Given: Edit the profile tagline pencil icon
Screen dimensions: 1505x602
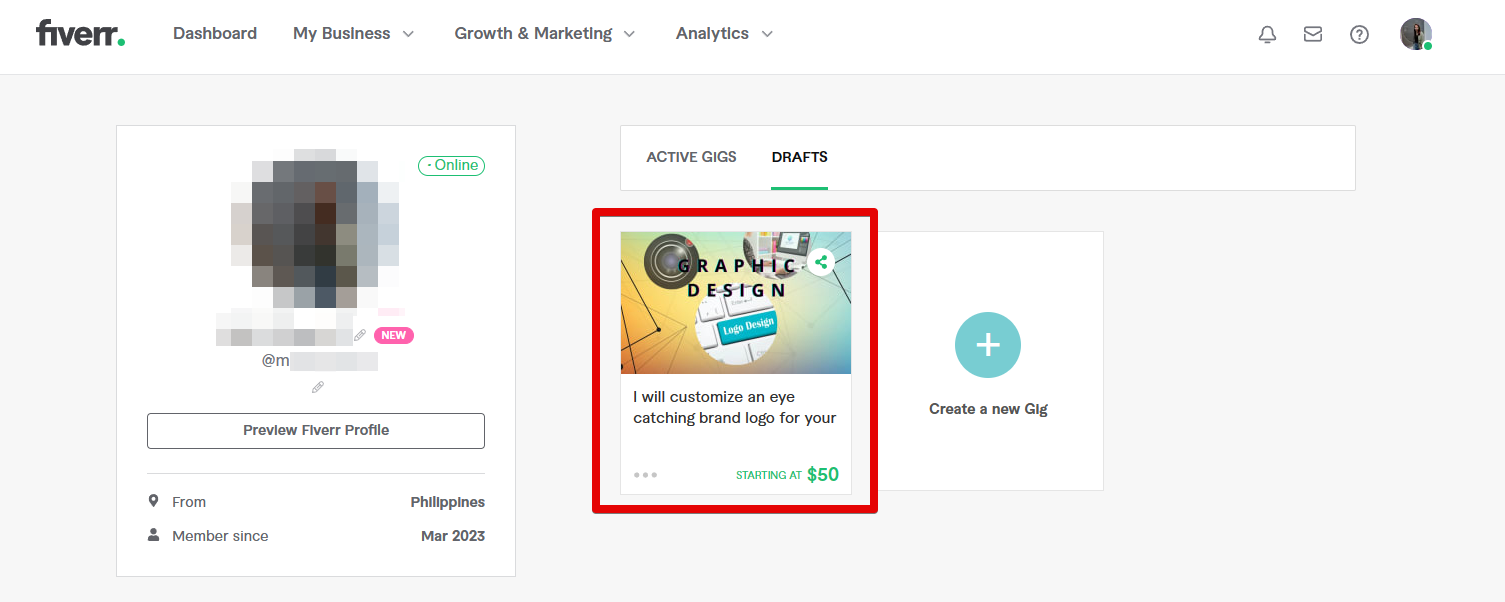Looking at the screenshot, I should 317,387.
